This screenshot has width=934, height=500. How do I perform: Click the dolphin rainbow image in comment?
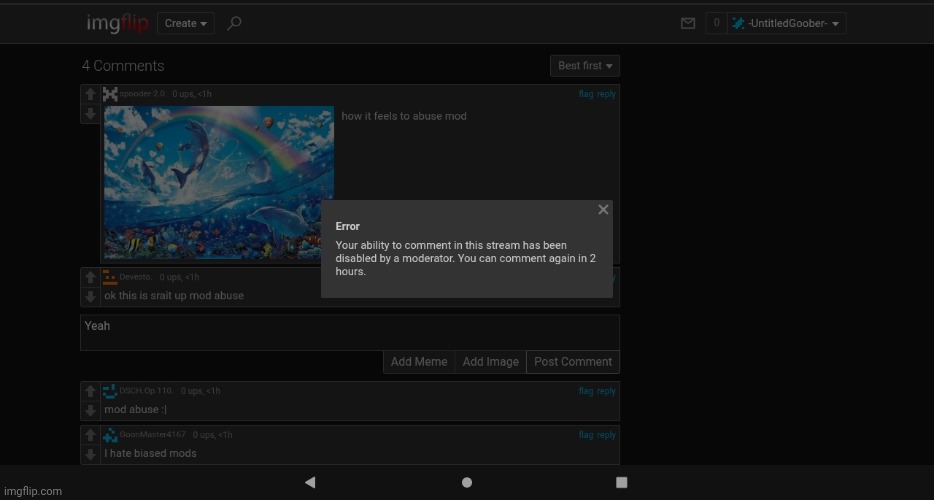coord(219,183)
